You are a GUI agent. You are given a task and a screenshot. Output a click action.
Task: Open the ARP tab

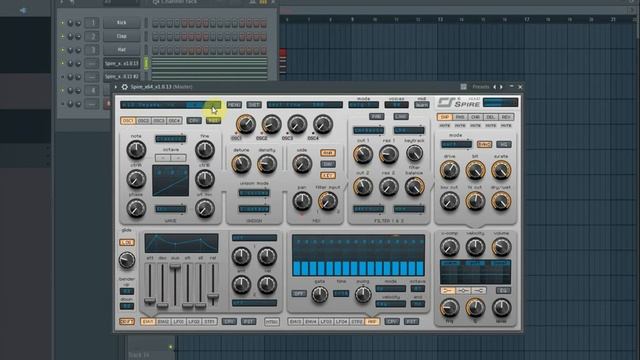(372, 322)
